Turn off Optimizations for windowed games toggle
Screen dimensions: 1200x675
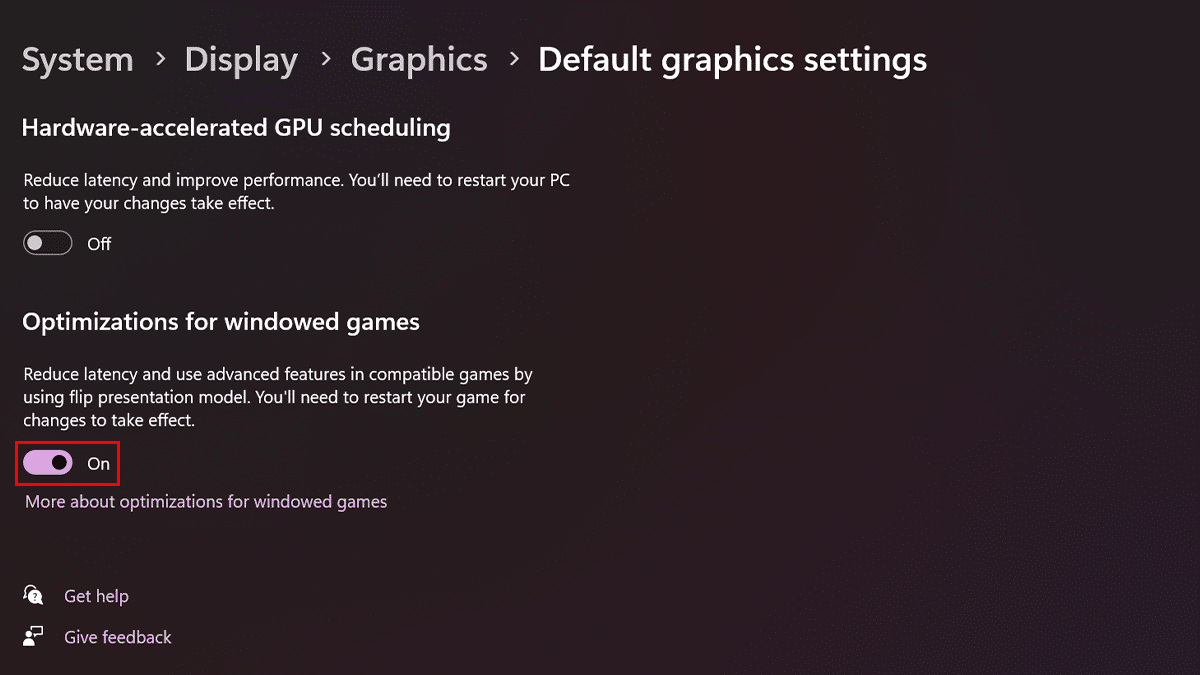pyautogui.click(x=48, y=463)
